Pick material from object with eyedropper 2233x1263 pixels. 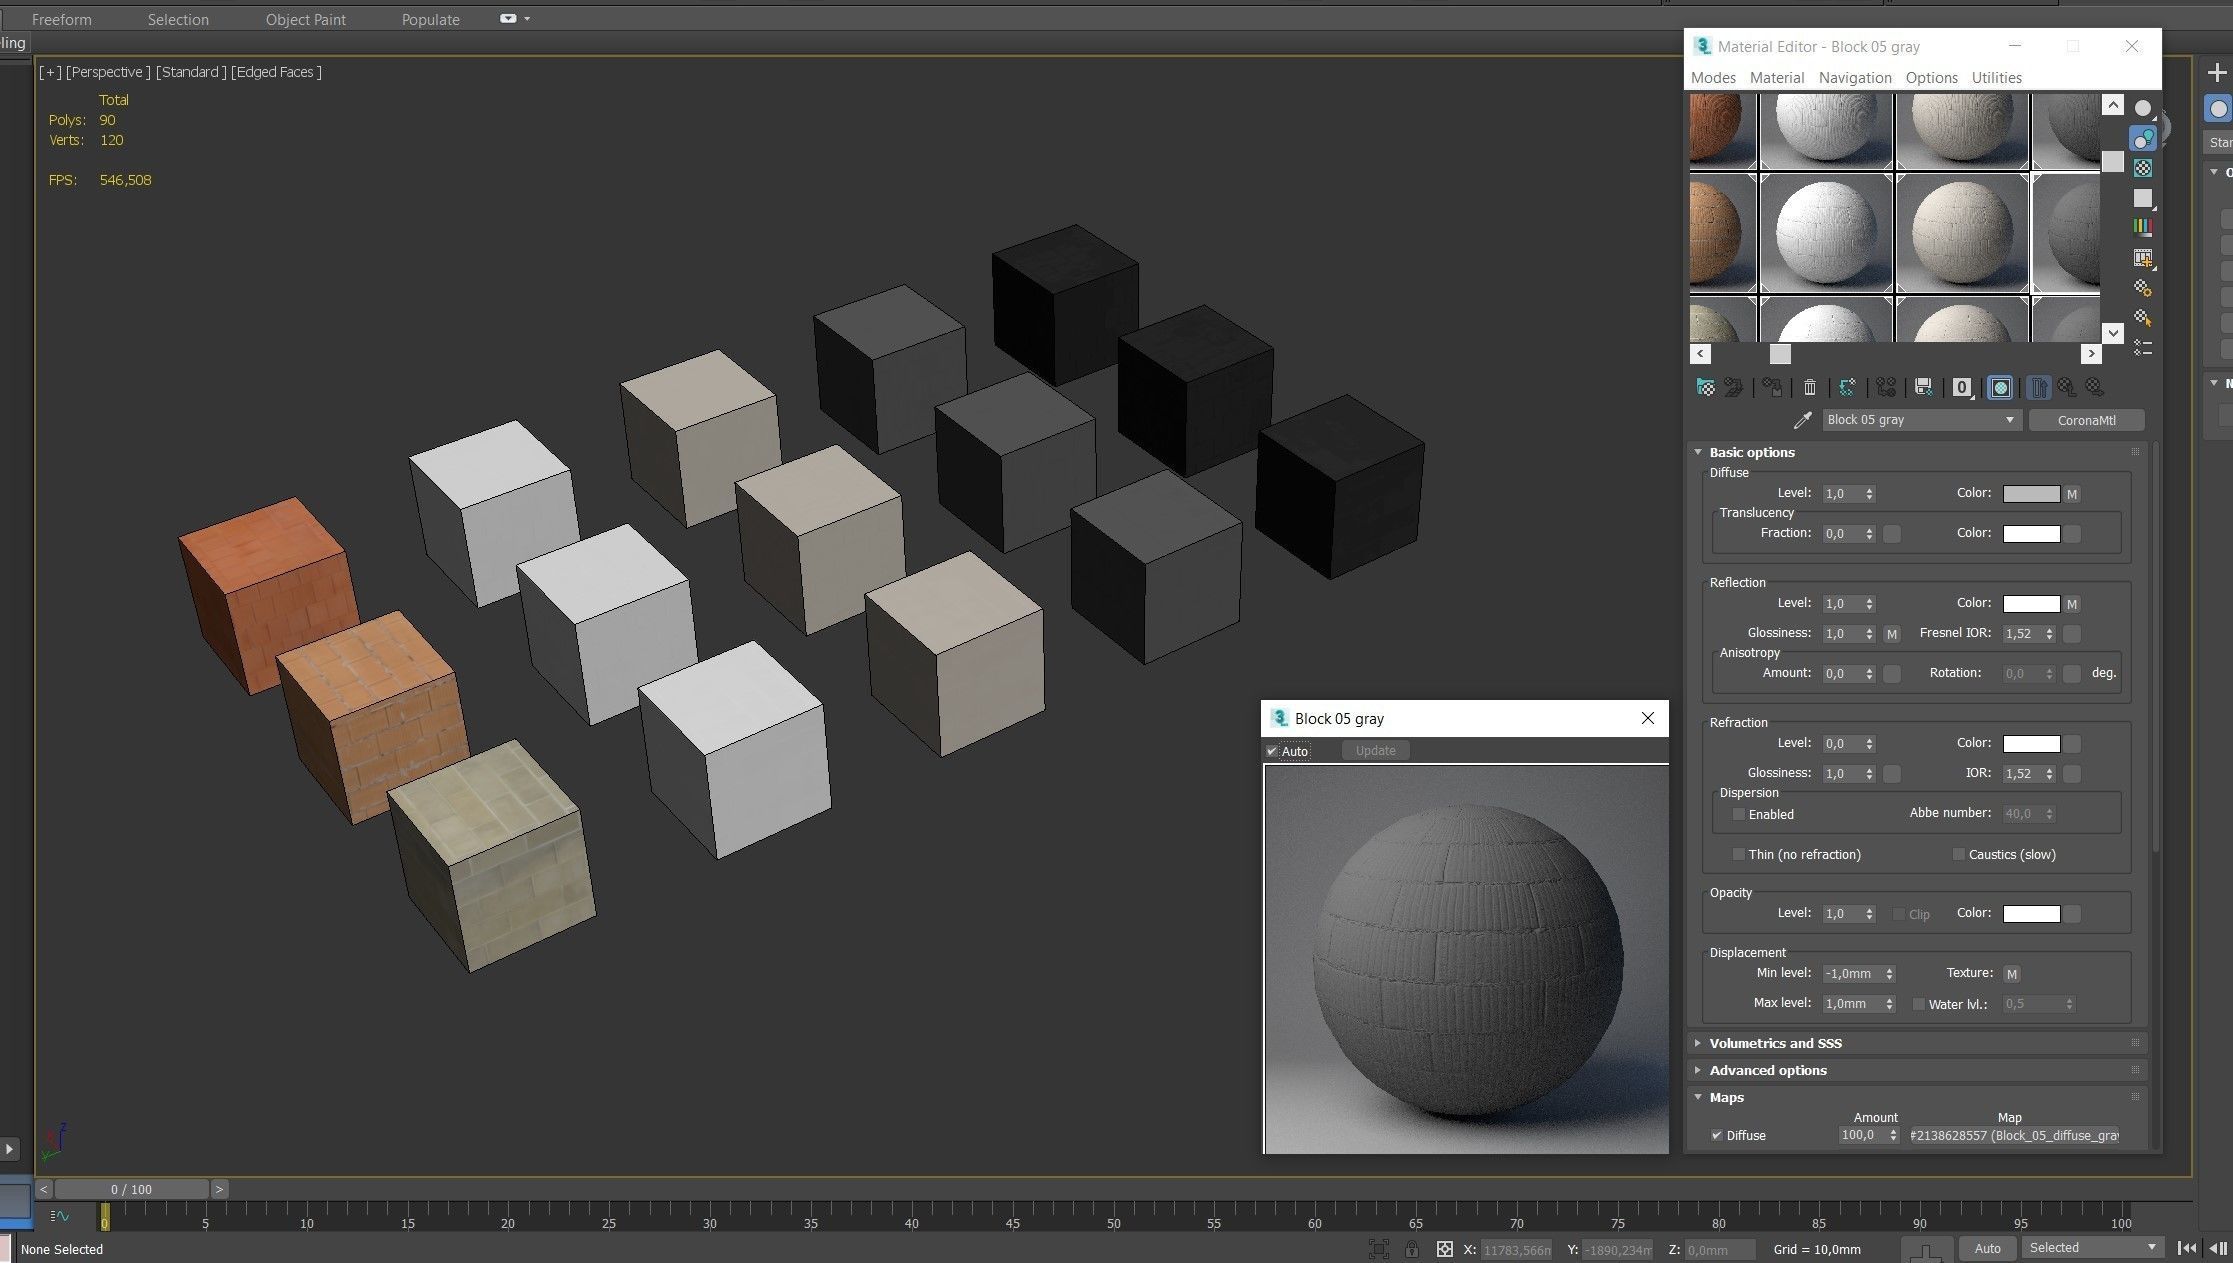pos(1802,420)
